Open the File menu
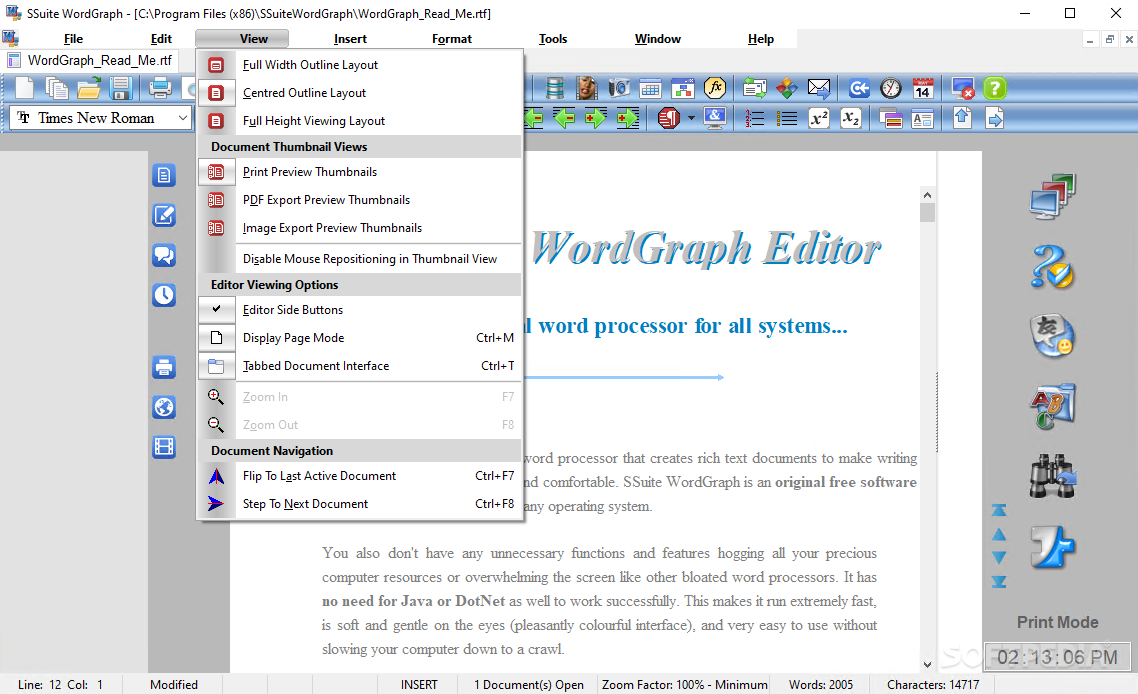The width and height of the screenshot is (1138, 694). tap(73, 39)
